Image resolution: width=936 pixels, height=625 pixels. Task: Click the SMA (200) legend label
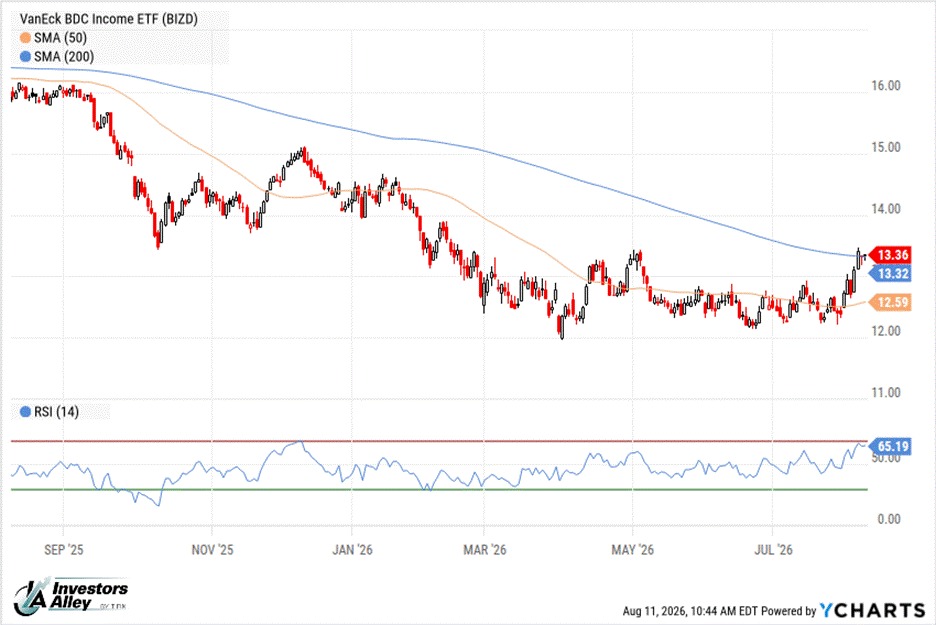(x=64, y=57)
